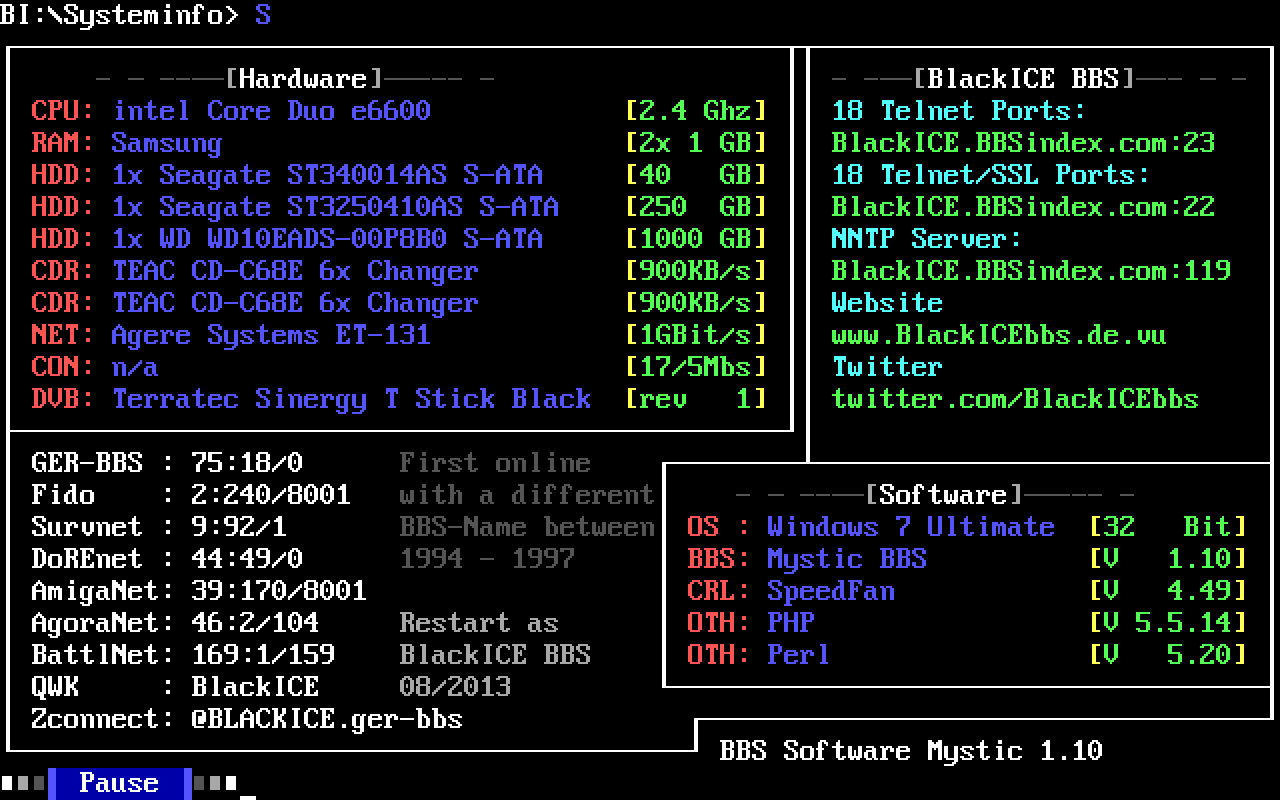The height and width of the screenshot is (800, 1280).
Task: Click the Zconnect @BLACKICE.ger-bbs address
Action: point(326,719)
